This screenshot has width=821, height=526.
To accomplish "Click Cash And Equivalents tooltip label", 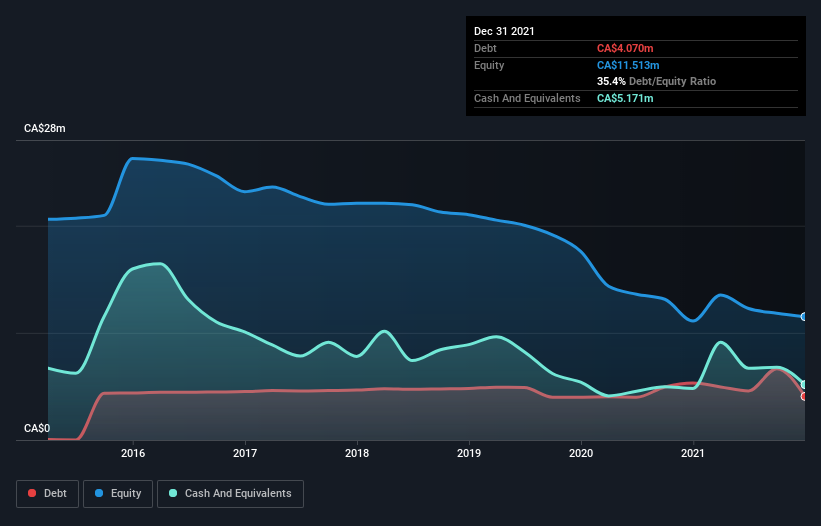I will [527, 98].
